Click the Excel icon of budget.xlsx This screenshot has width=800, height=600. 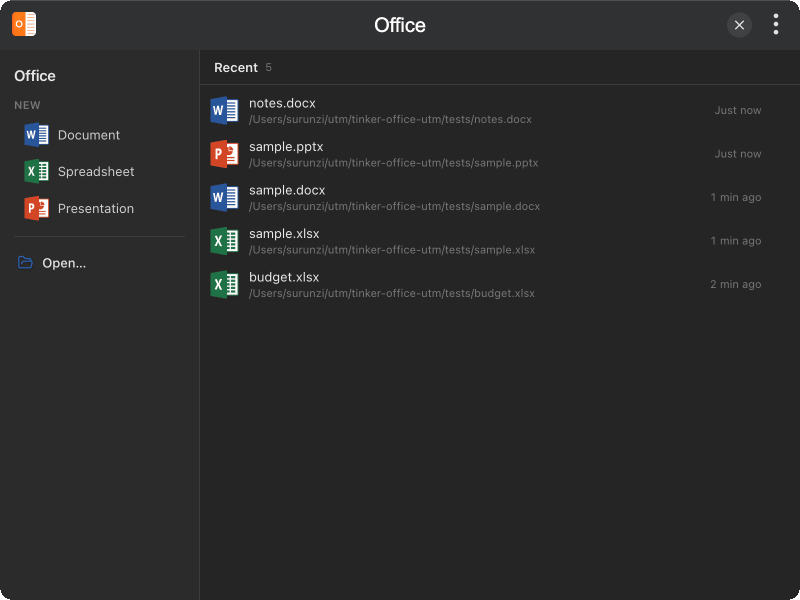(224, 284)
